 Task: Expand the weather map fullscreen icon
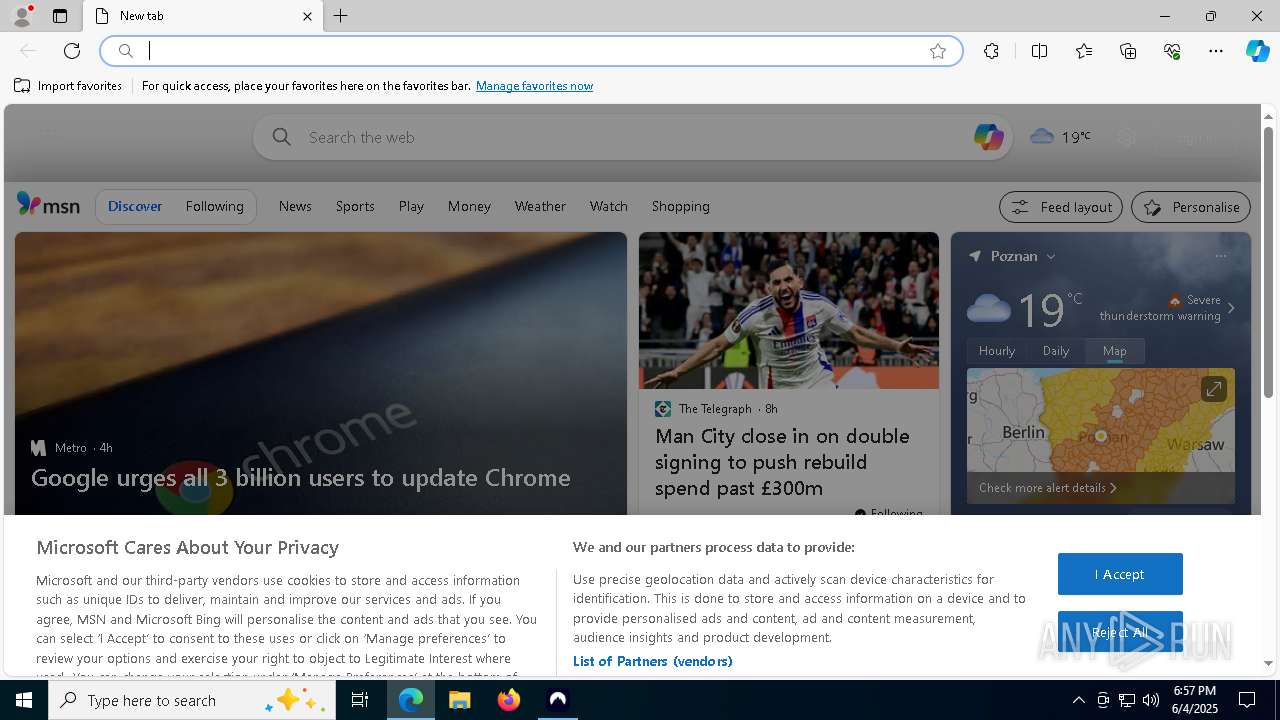1213,389
